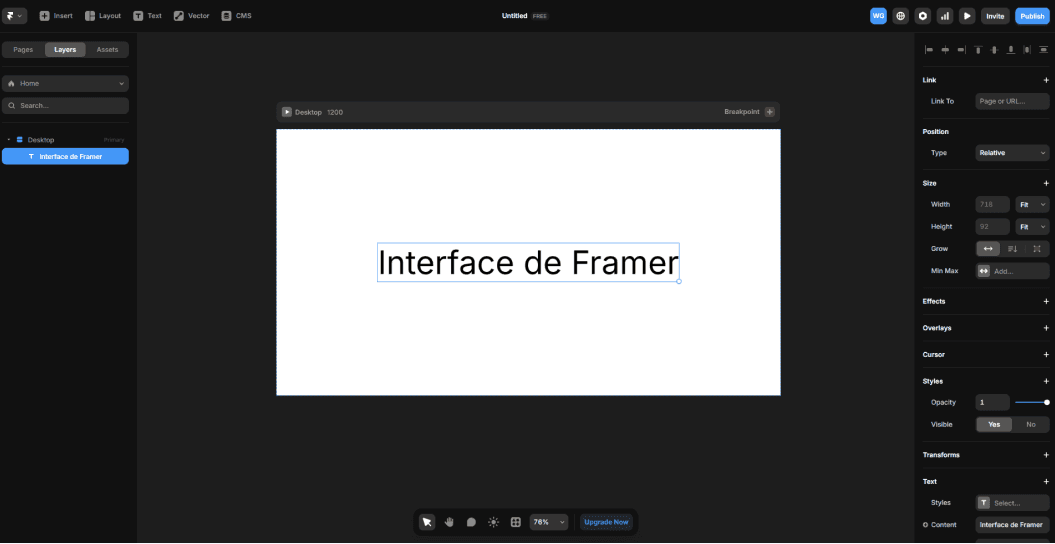Click the Opacity slider handle
Image resolution: width=1055 pixels, height=544 pixels.
tap(1046, 402)
